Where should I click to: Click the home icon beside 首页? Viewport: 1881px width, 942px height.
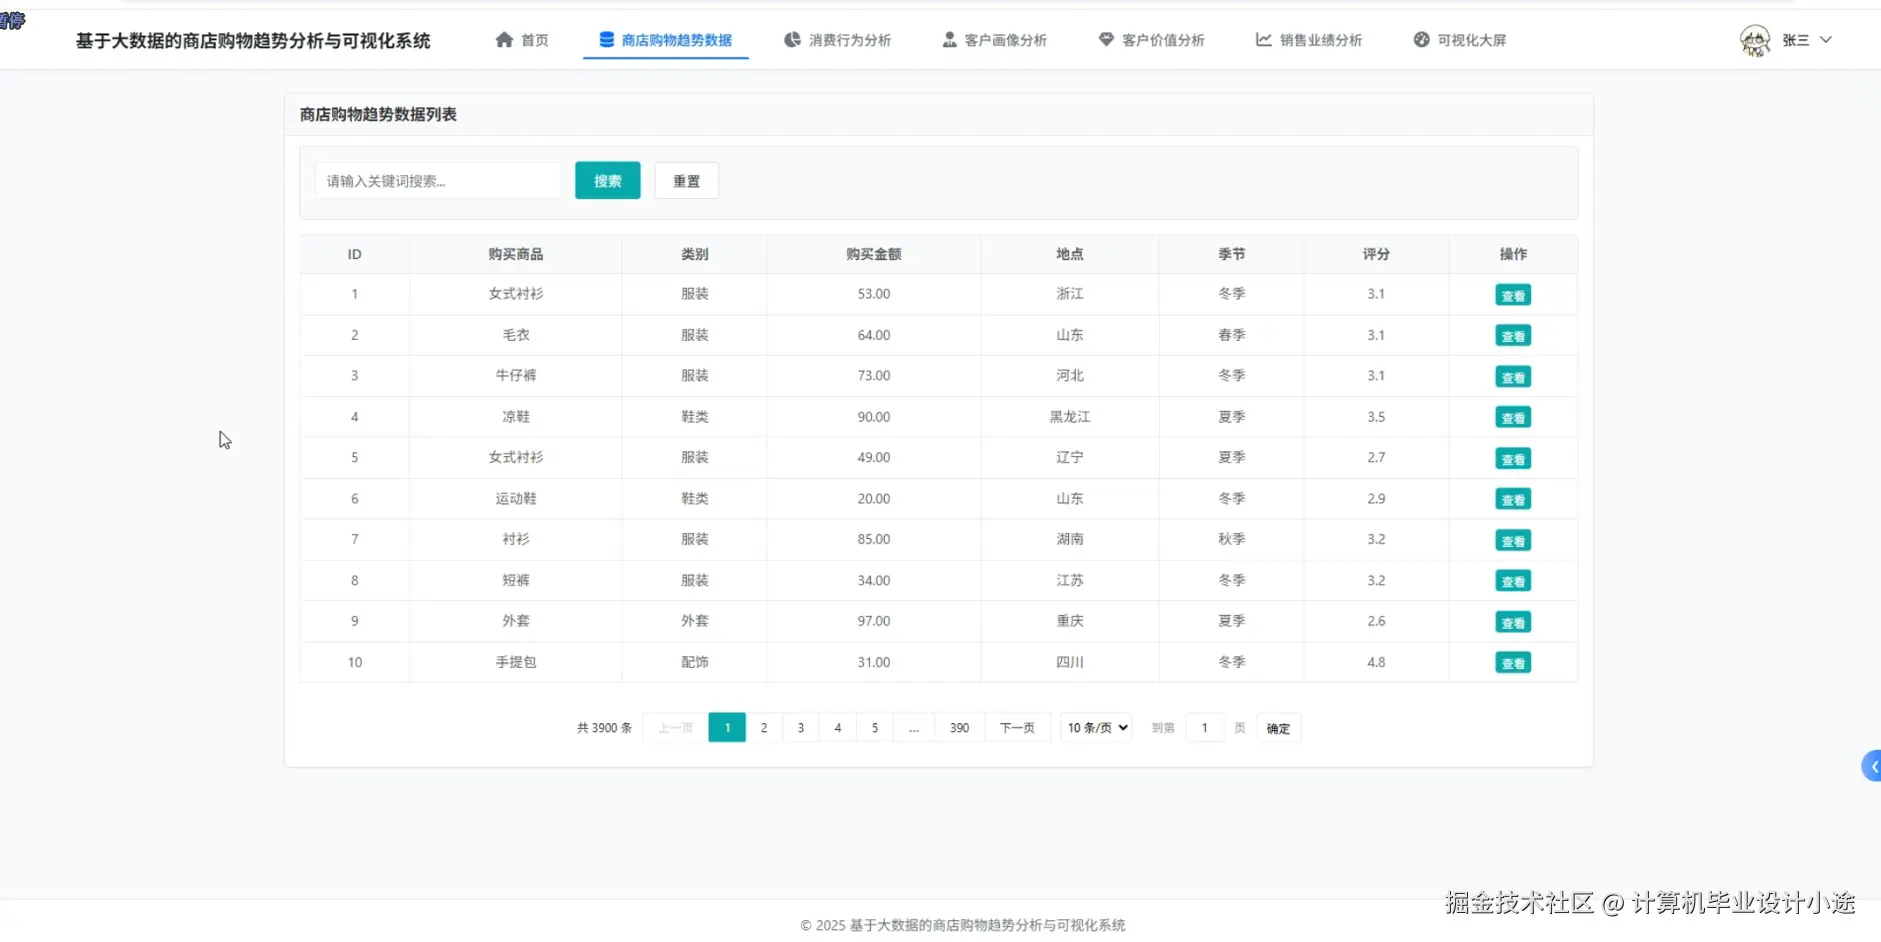tap(504, 40)
